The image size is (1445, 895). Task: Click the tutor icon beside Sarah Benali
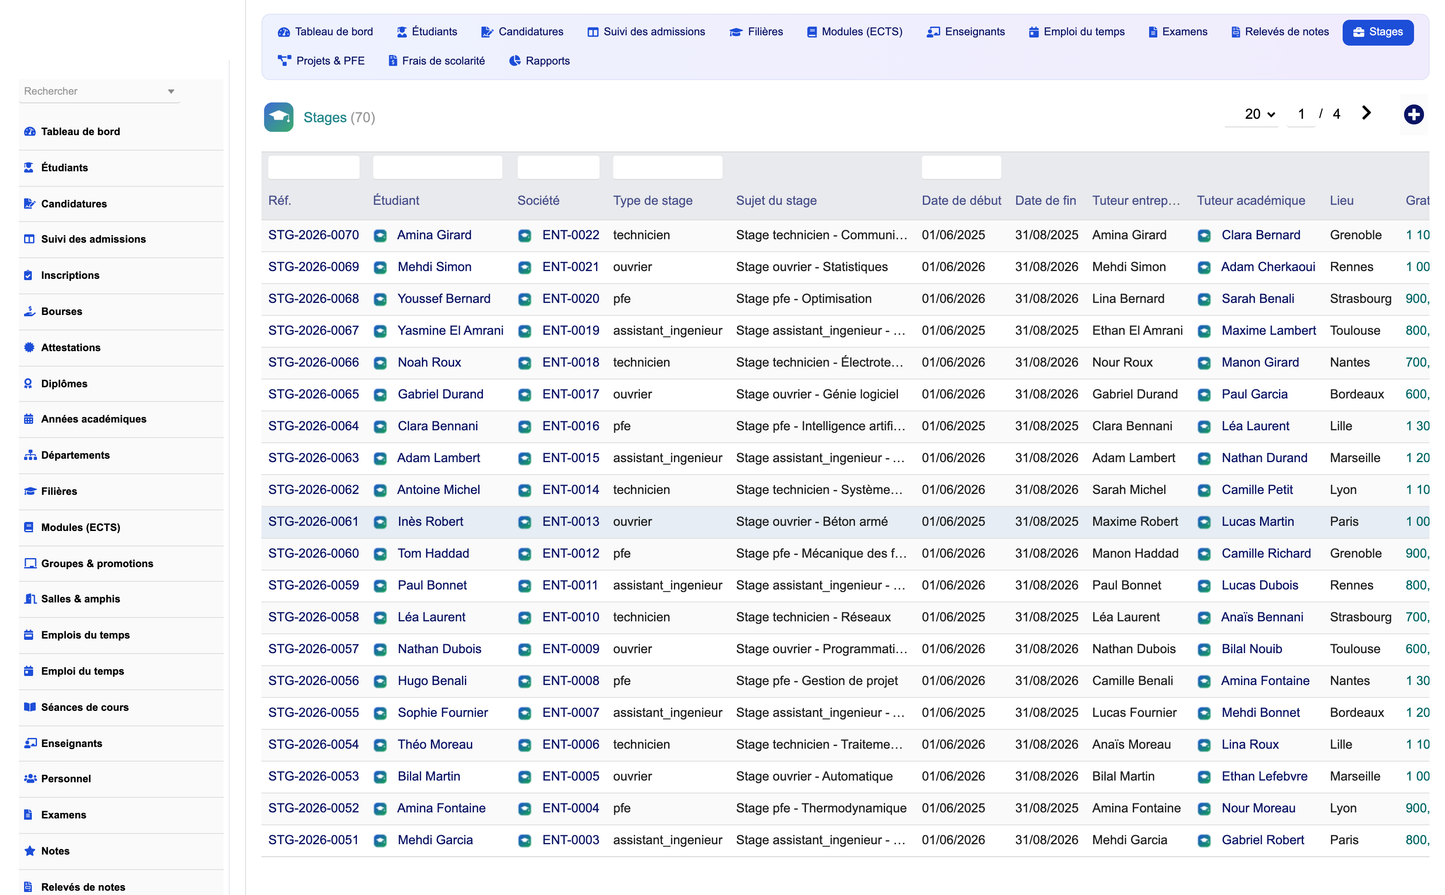(x=1204, y=300)
